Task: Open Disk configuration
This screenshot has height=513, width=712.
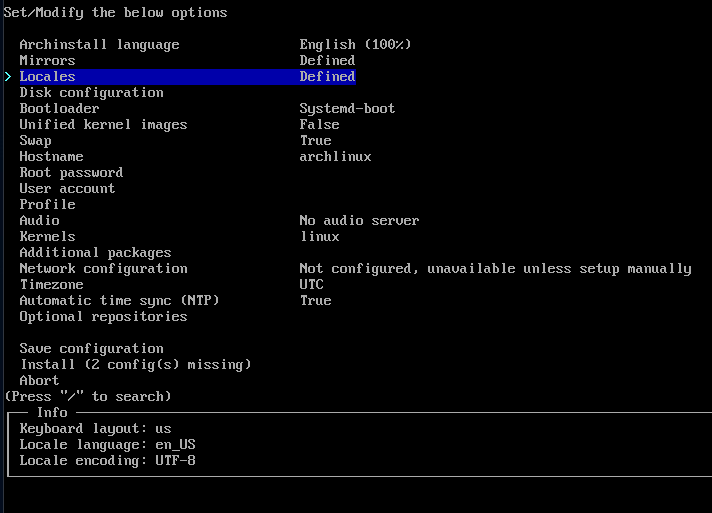Action: [x=91, y=93]
